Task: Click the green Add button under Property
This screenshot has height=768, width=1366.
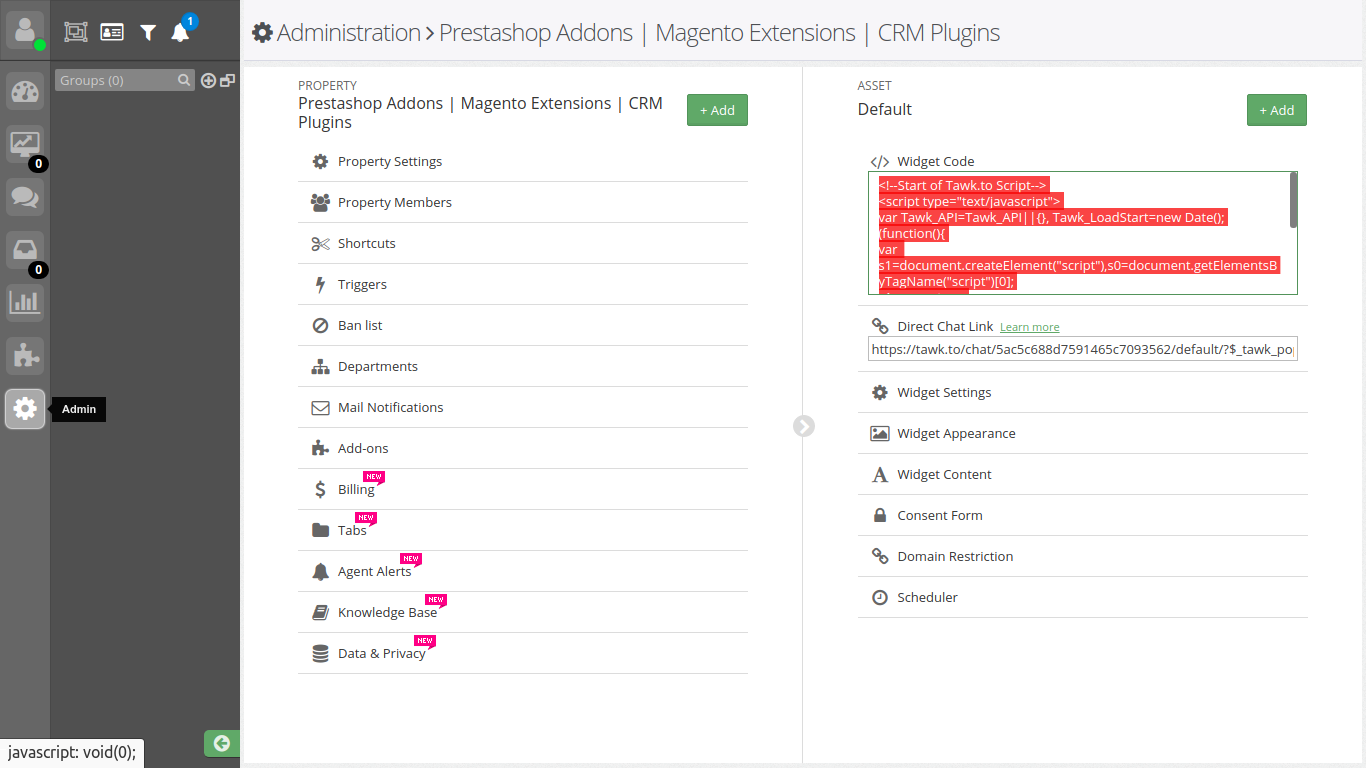Action: [x=717, y=110]
